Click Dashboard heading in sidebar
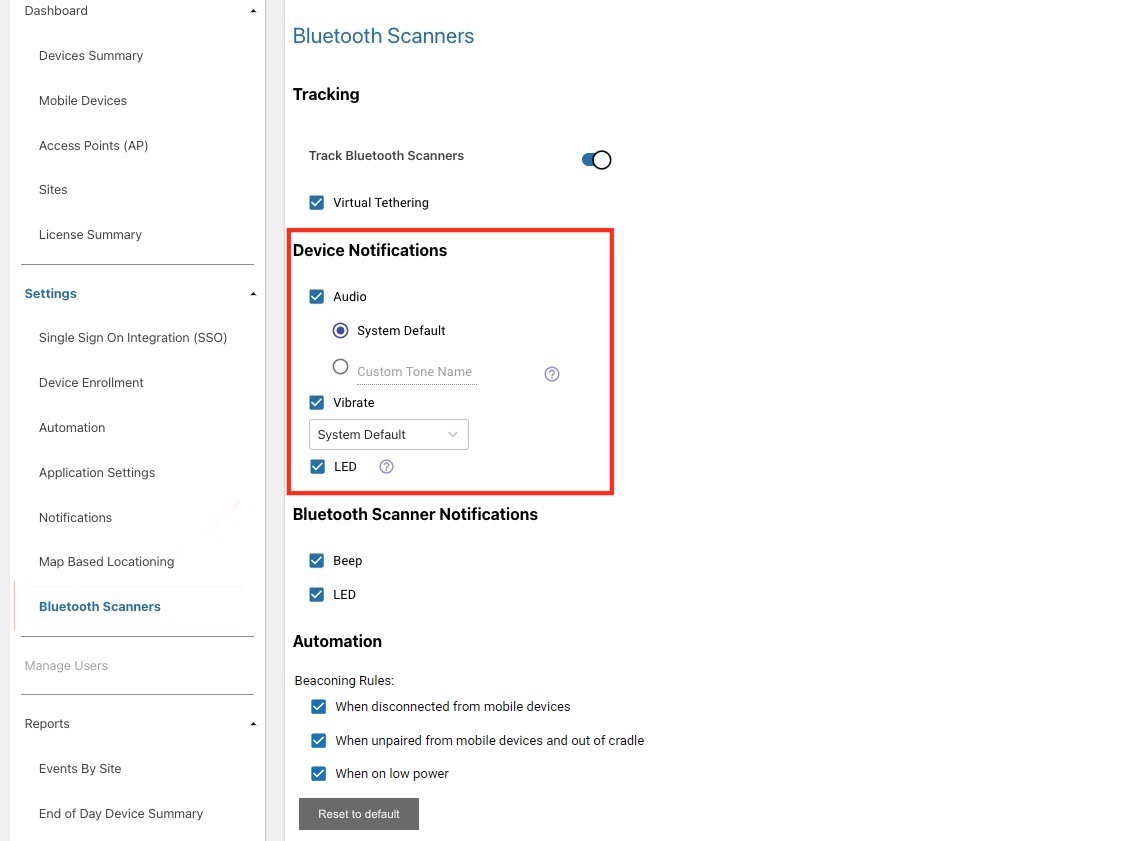This screenshot has height=841, width=1136. tap(56, 11)
